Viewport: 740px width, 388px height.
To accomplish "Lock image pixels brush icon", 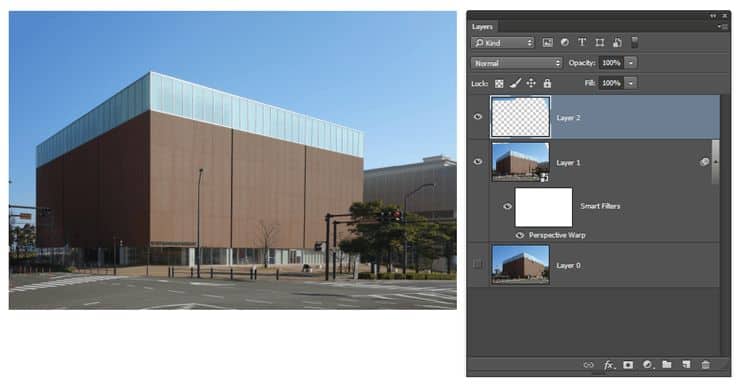I will click(x=515, y=84).
